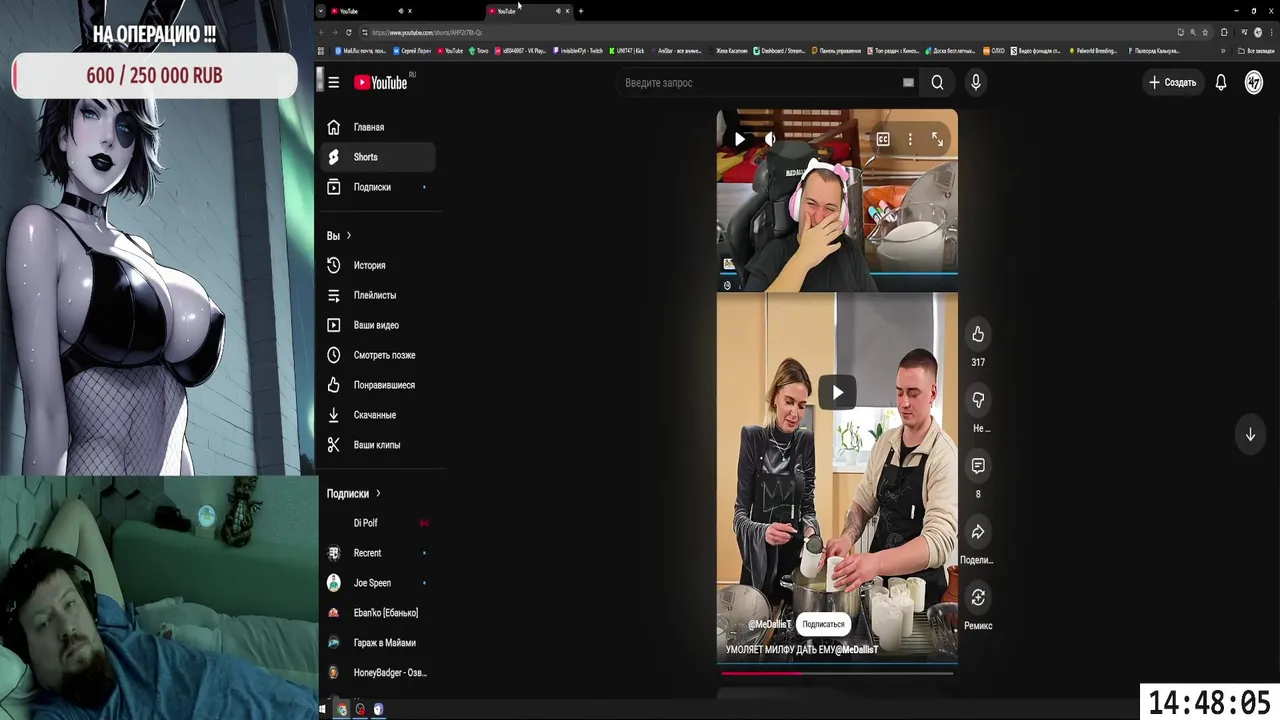Click the center play button on the video
Viewport: 1280px width, 720px height.
(x=837, y=392)
